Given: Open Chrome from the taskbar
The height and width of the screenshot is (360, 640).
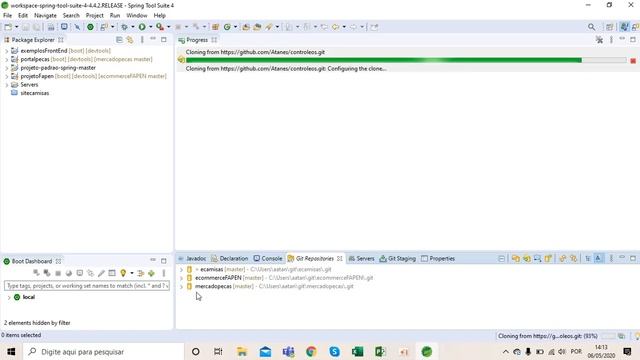Looking at the screenshot, I should point(311,351).
